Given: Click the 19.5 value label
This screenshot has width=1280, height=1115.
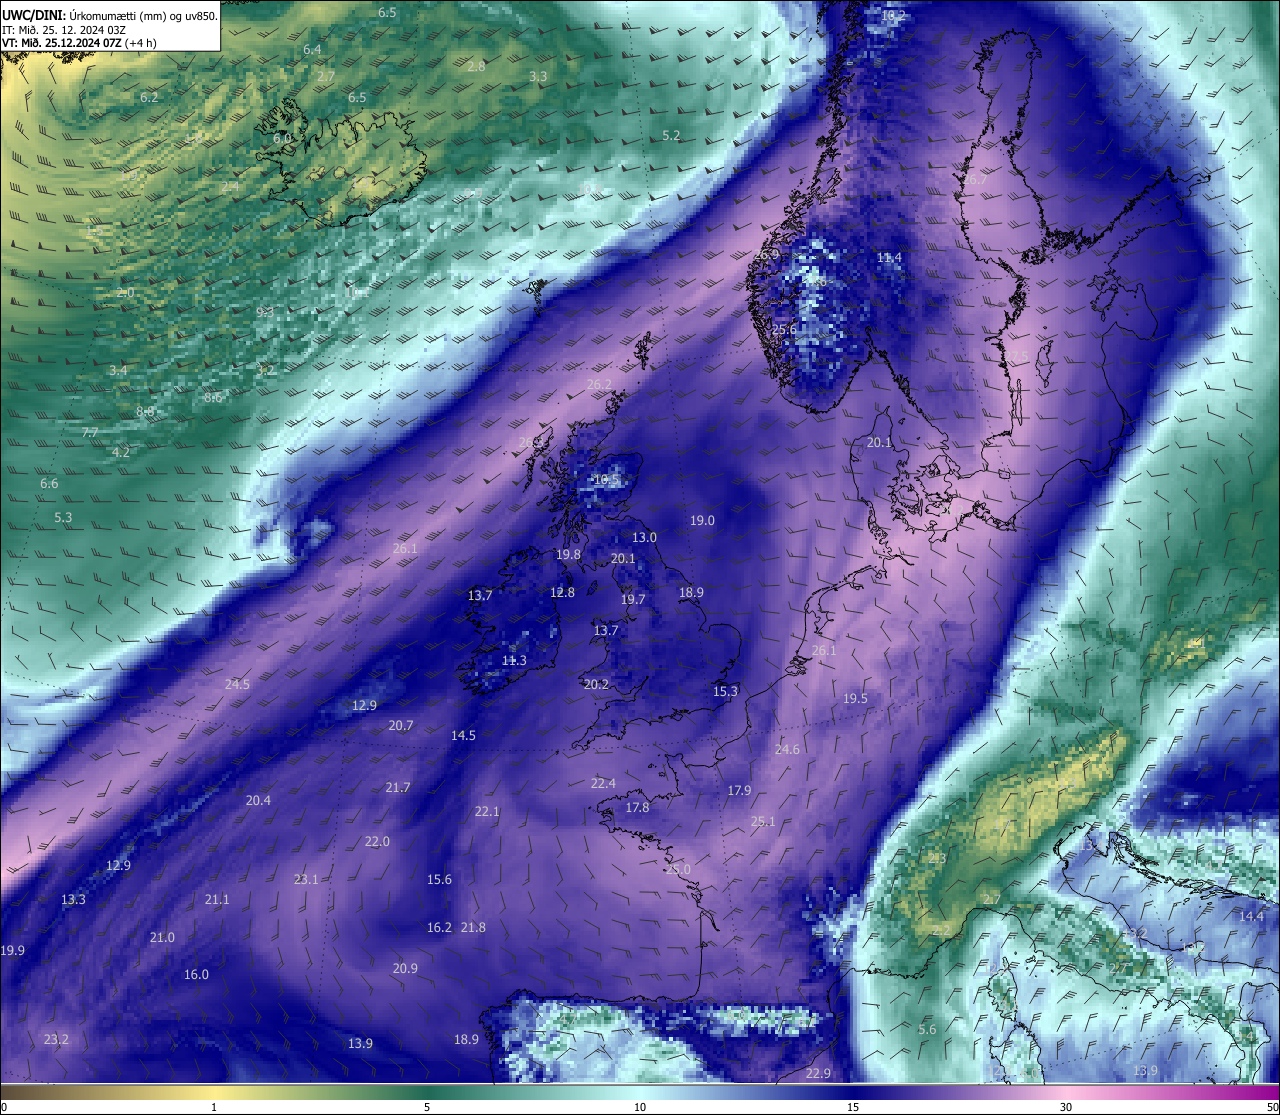Looking at the screenshot, I should (855, 698).
